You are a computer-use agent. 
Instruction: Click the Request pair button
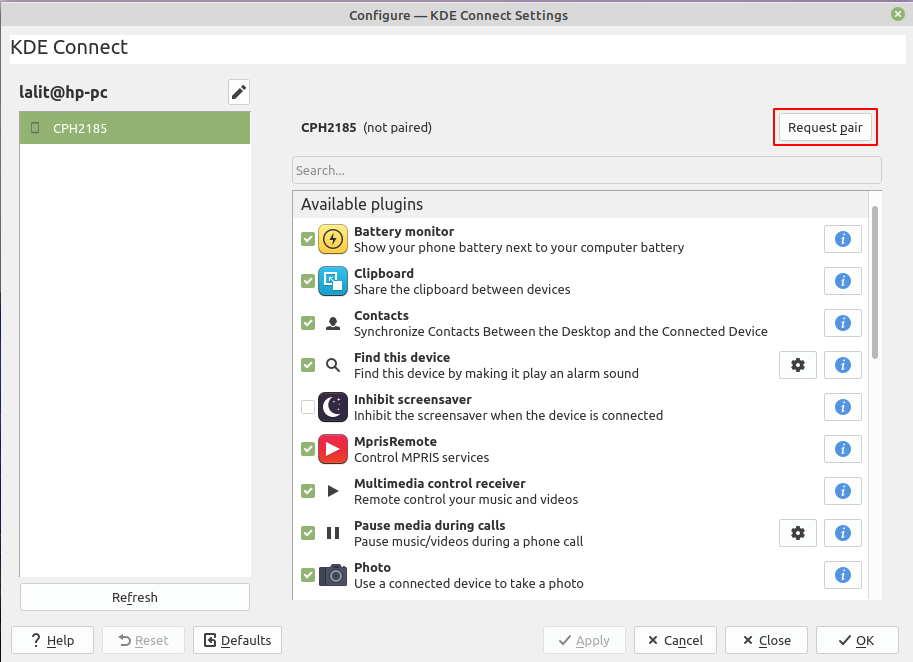(x=825, y=127)
